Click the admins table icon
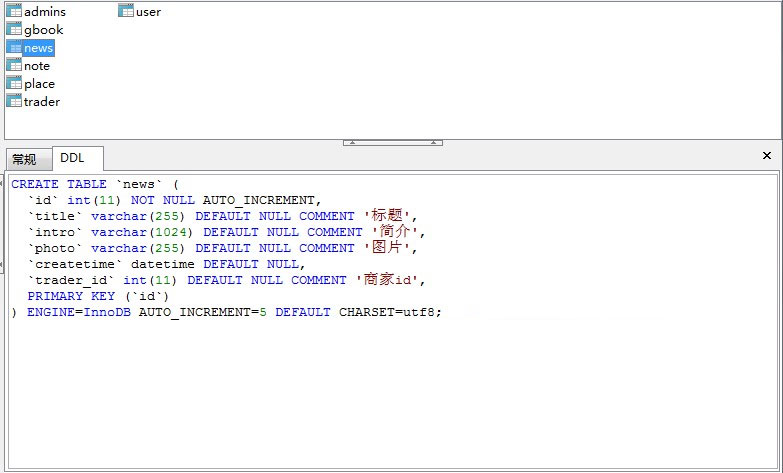This screenshot has width=783, height=473. click(x=14, y=12)
